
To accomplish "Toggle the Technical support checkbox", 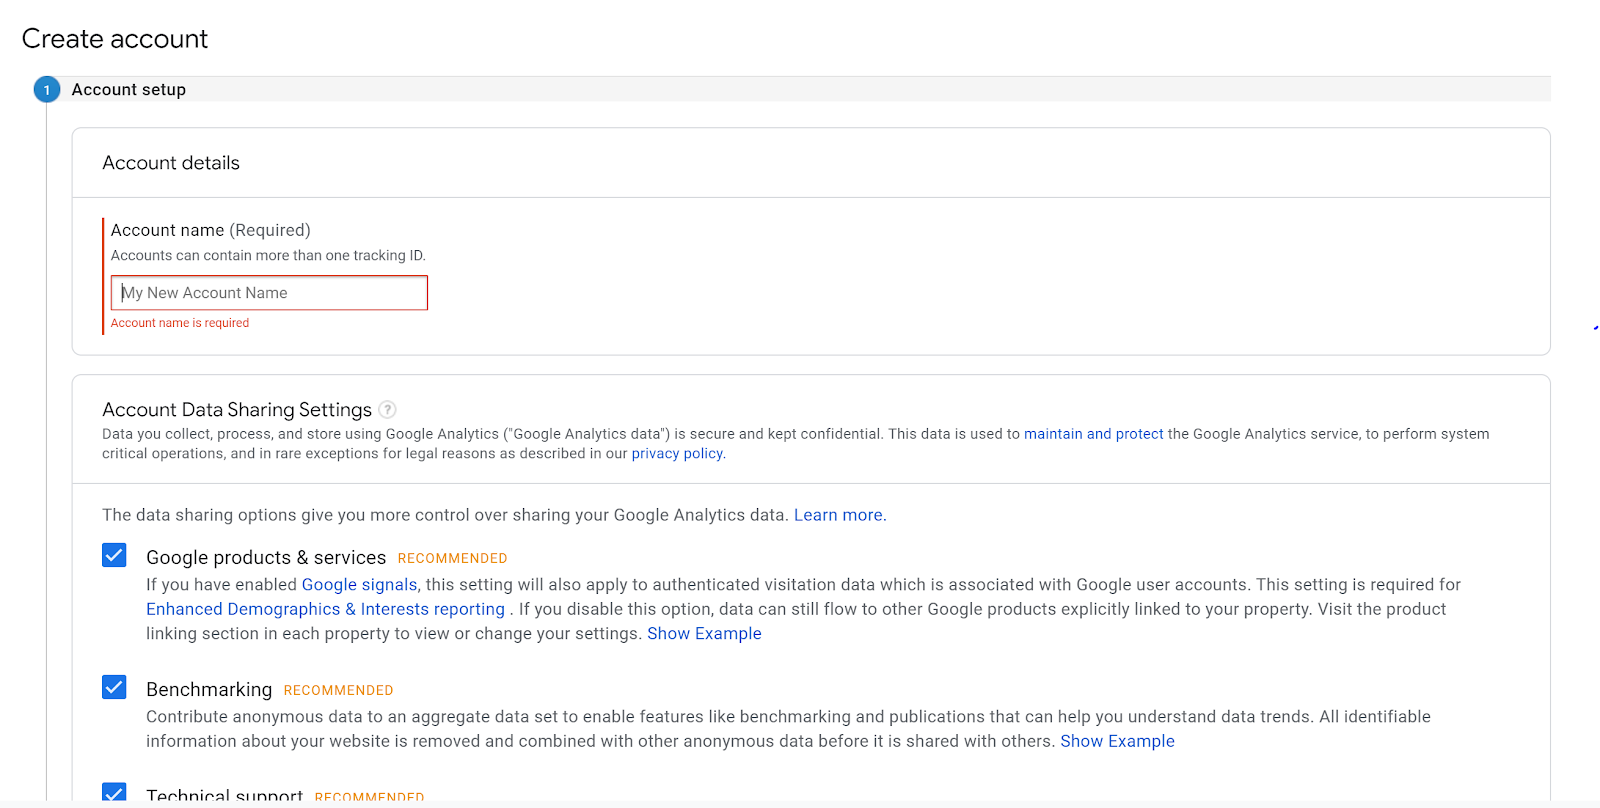I will [114, 793].
